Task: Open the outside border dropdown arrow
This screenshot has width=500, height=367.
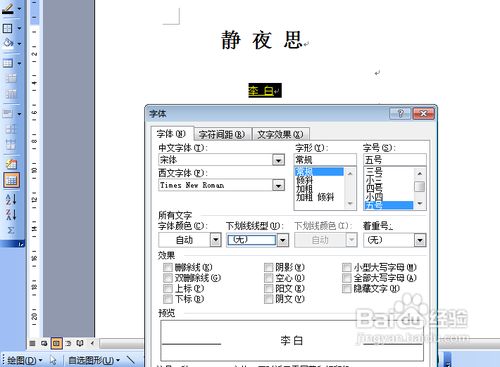Action: coord(19,28)
